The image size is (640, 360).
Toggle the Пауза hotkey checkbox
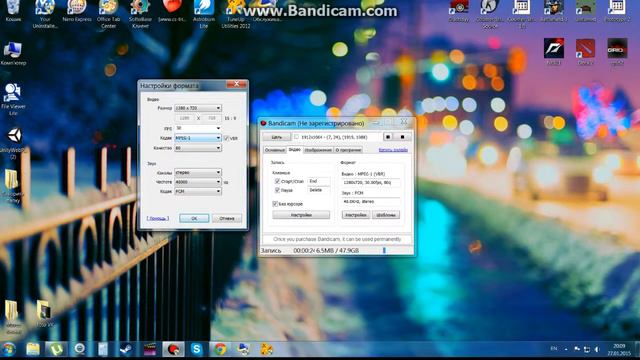tap(278, 190)
